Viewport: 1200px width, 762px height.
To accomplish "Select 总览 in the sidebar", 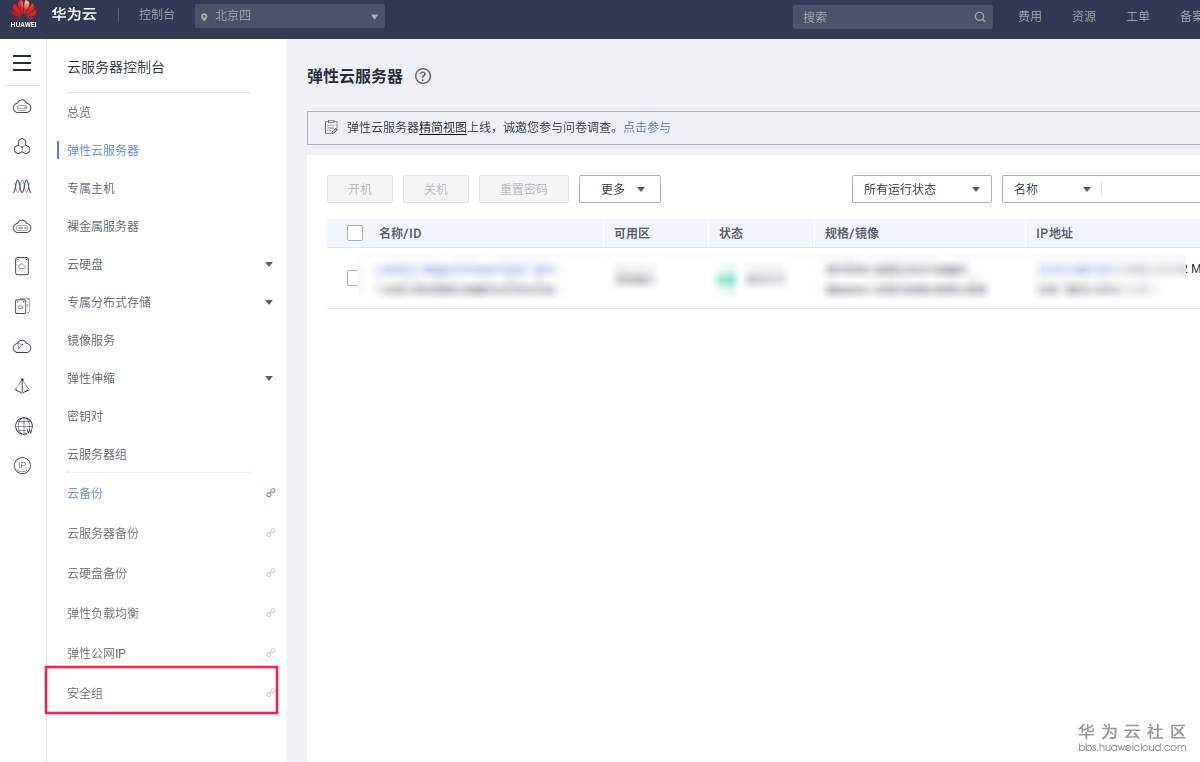I will [x=79, y=112].
